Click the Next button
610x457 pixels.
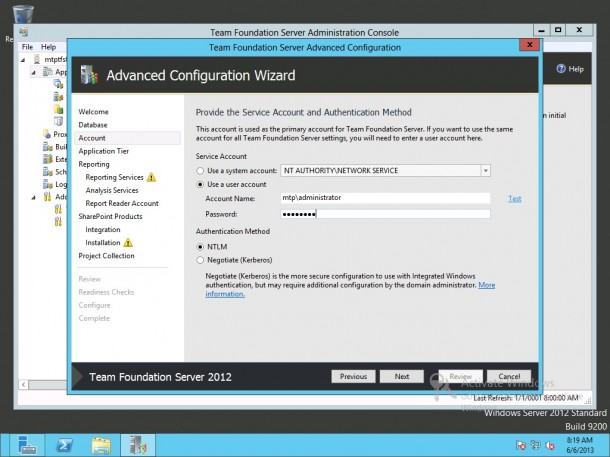pyautogui.click(x=401, y=376)
